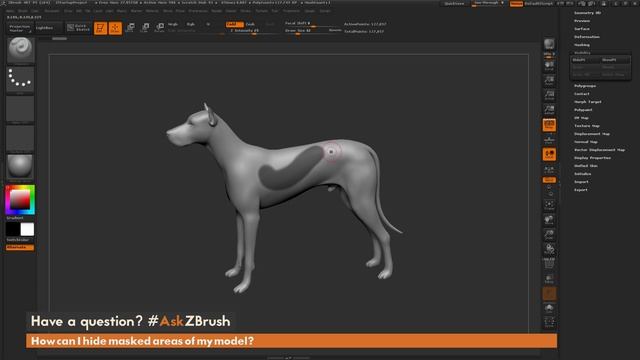Select the white main color swatch
The width and height of the screenshot is (640, 360).
click(x=27, y=229)
